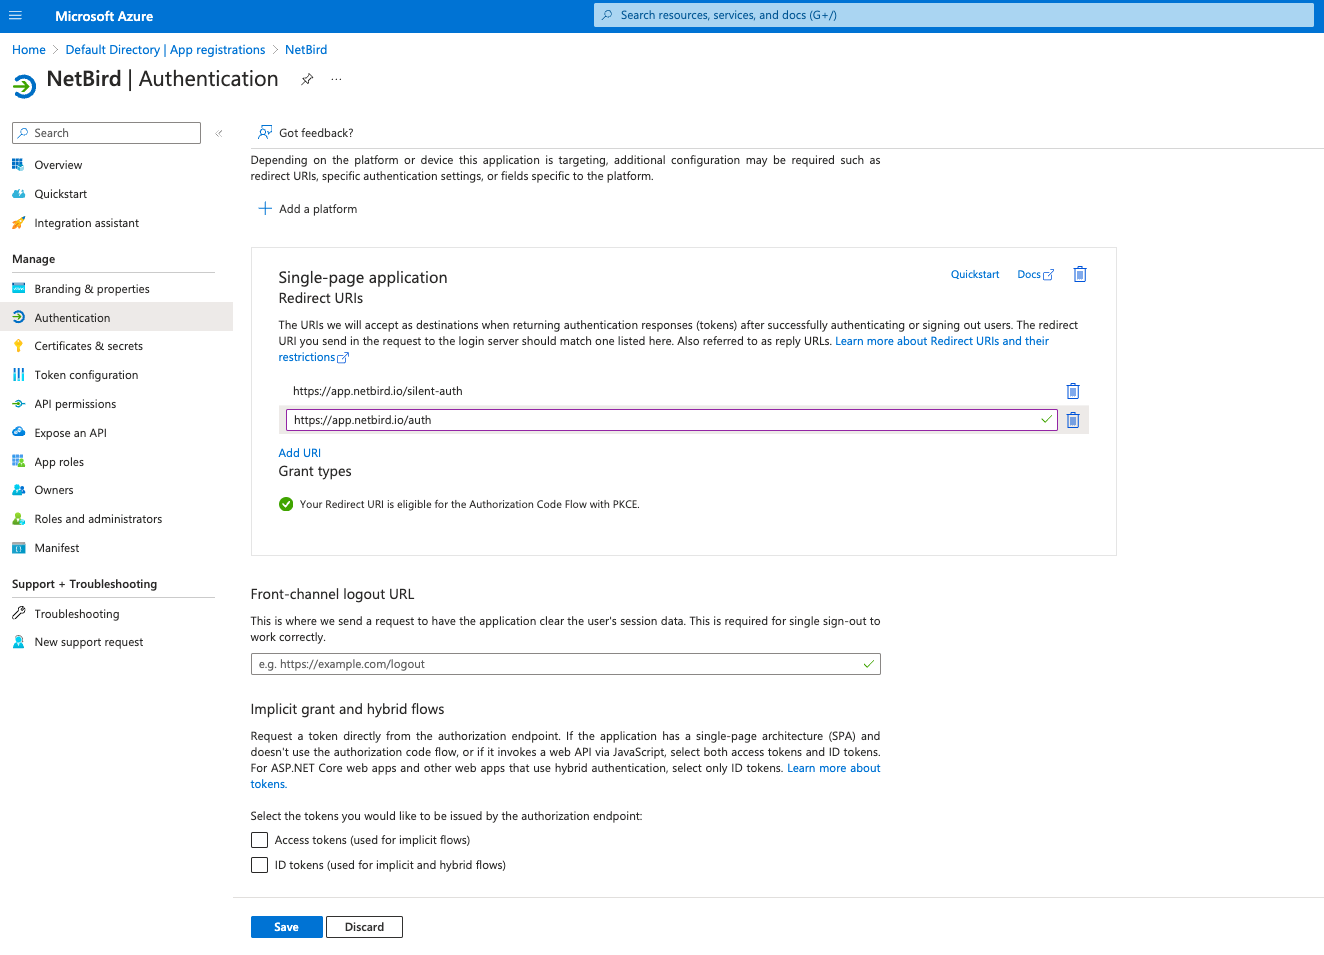Screen dimensions: 1324x955
Task: Delete the silent-auth redirect URI
Action: tap(1073, 391)
